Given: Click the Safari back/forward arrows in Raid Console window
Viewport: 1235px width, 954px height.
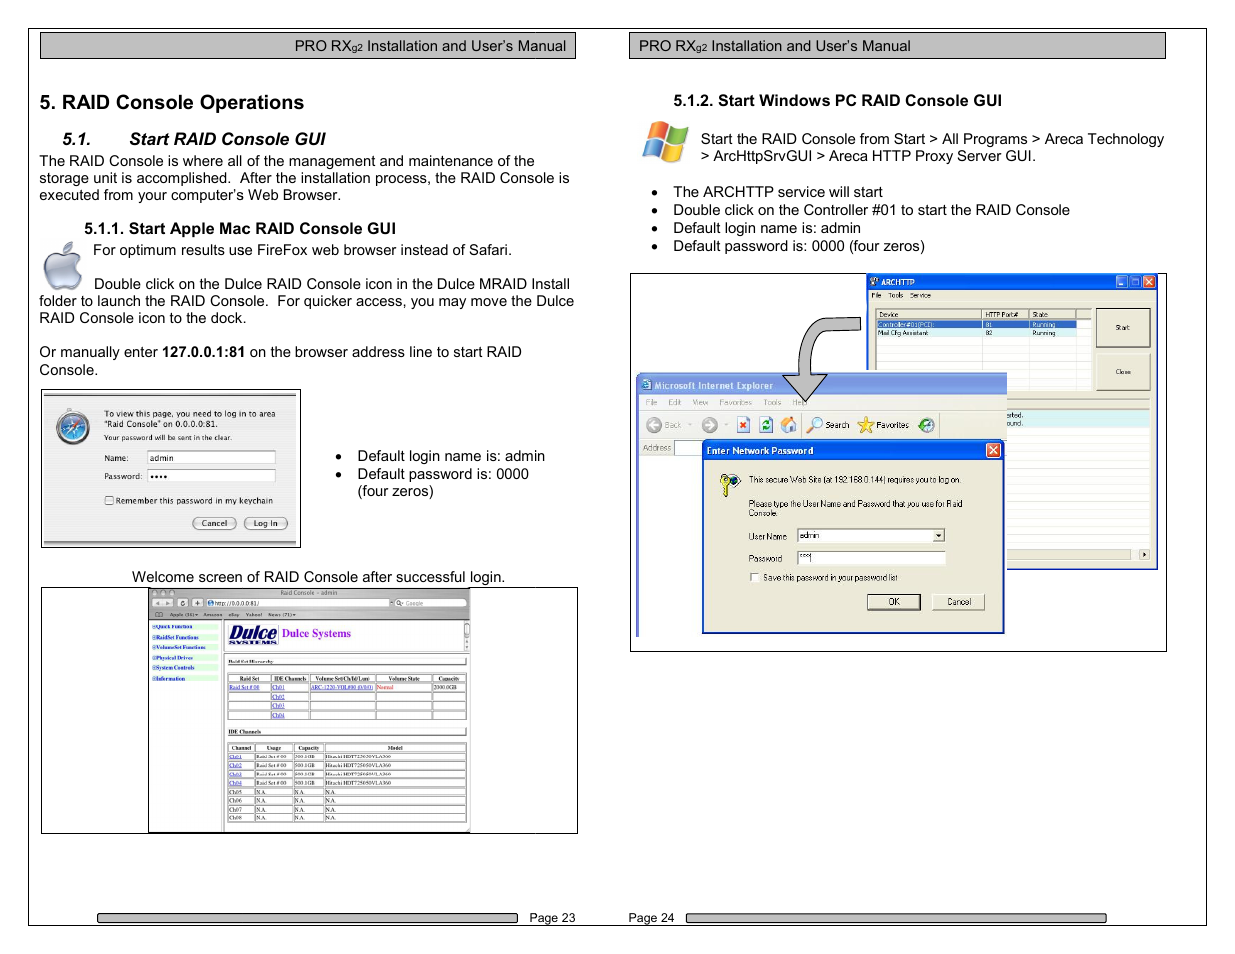Looking at the screenshot, I should tap(163, 603).
